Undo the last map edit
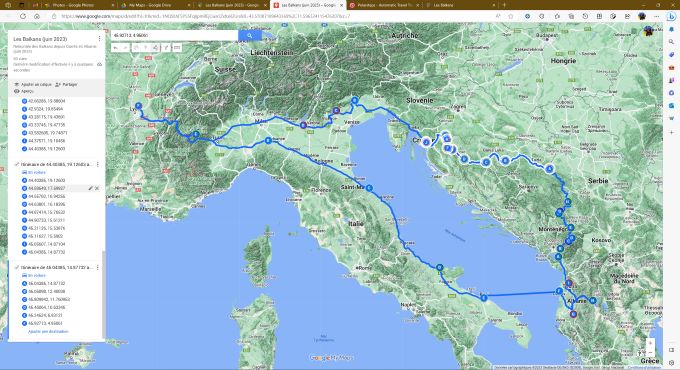Viewport: 680px width, 370px height. pos(116,48)
